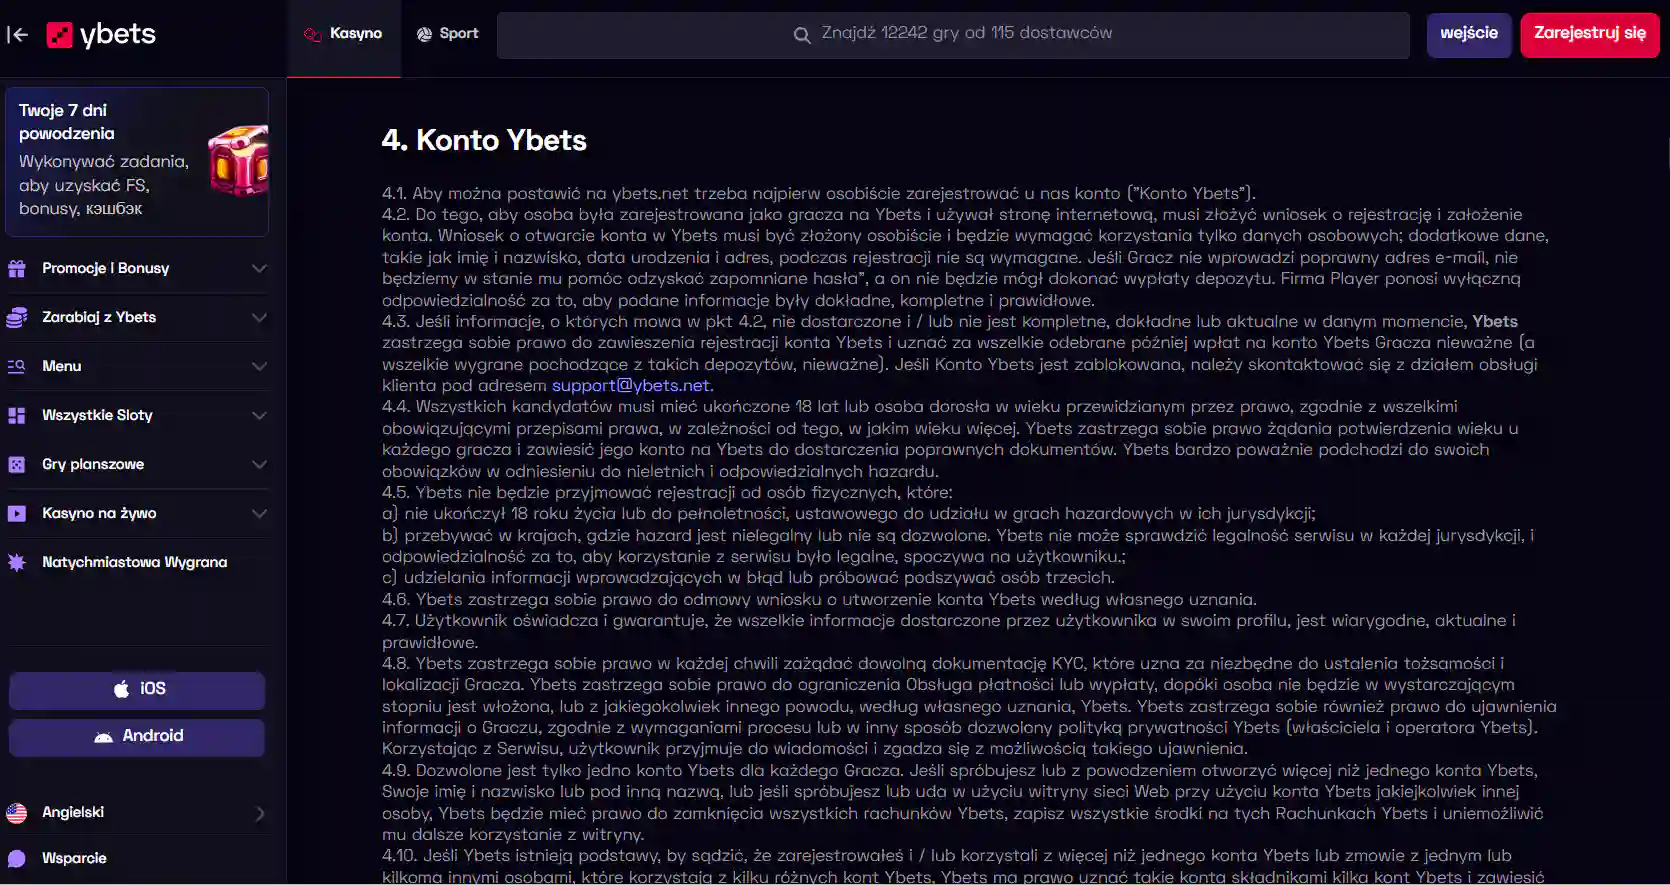Click the Kasyno na żywo play icon

[x=16, y=513]
